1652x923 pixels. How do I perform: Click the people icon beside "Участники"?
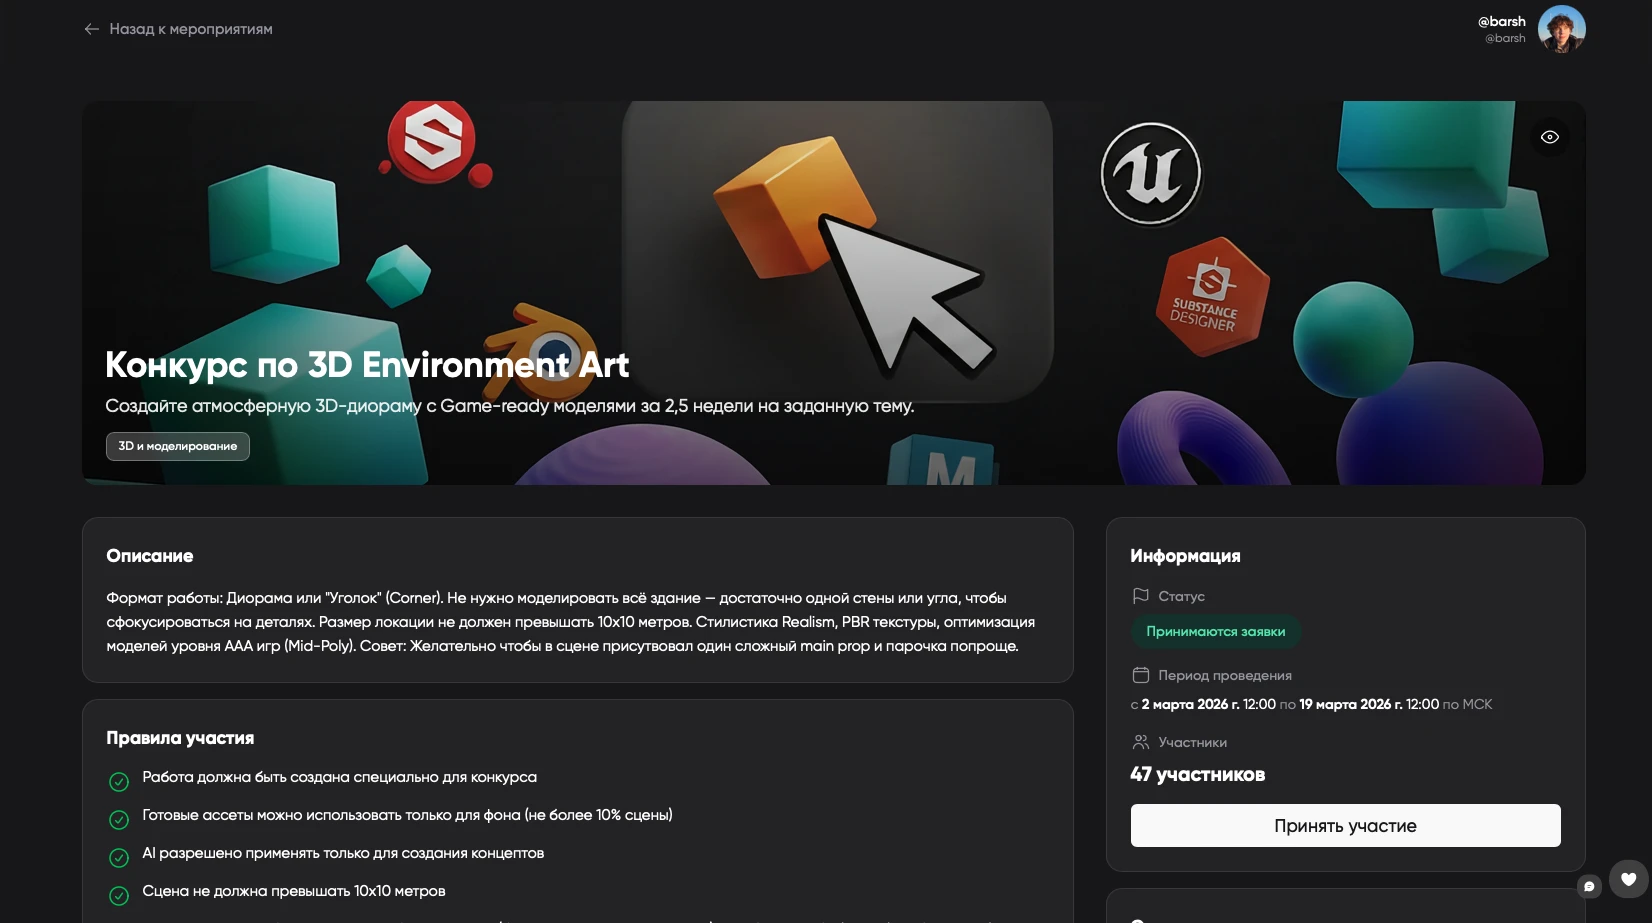point(1140,742)
